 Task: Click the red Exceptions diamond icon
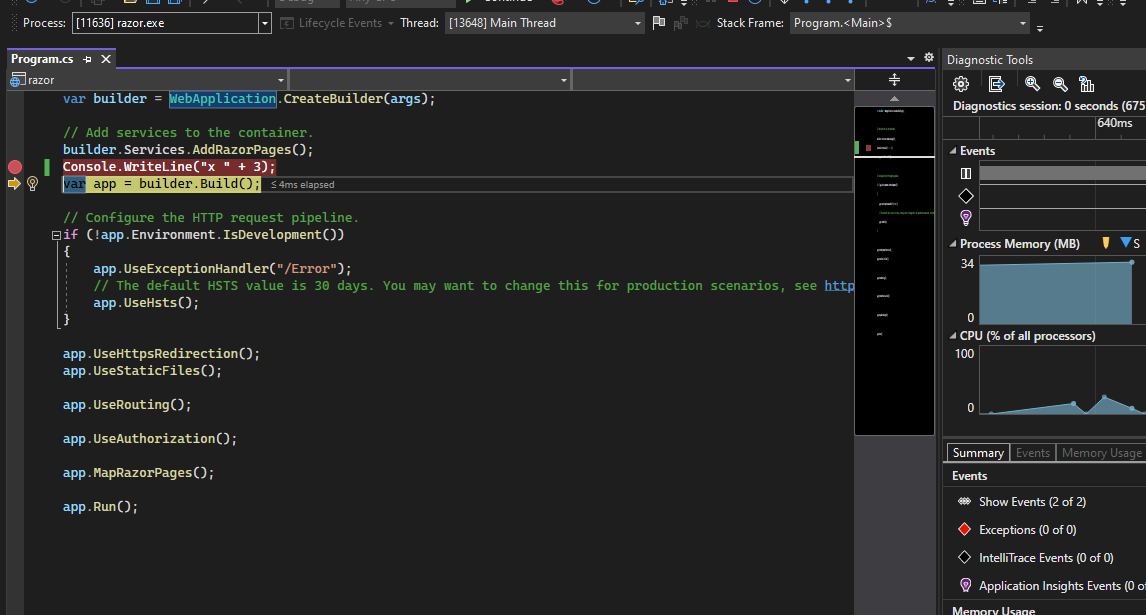pos(965,529)
